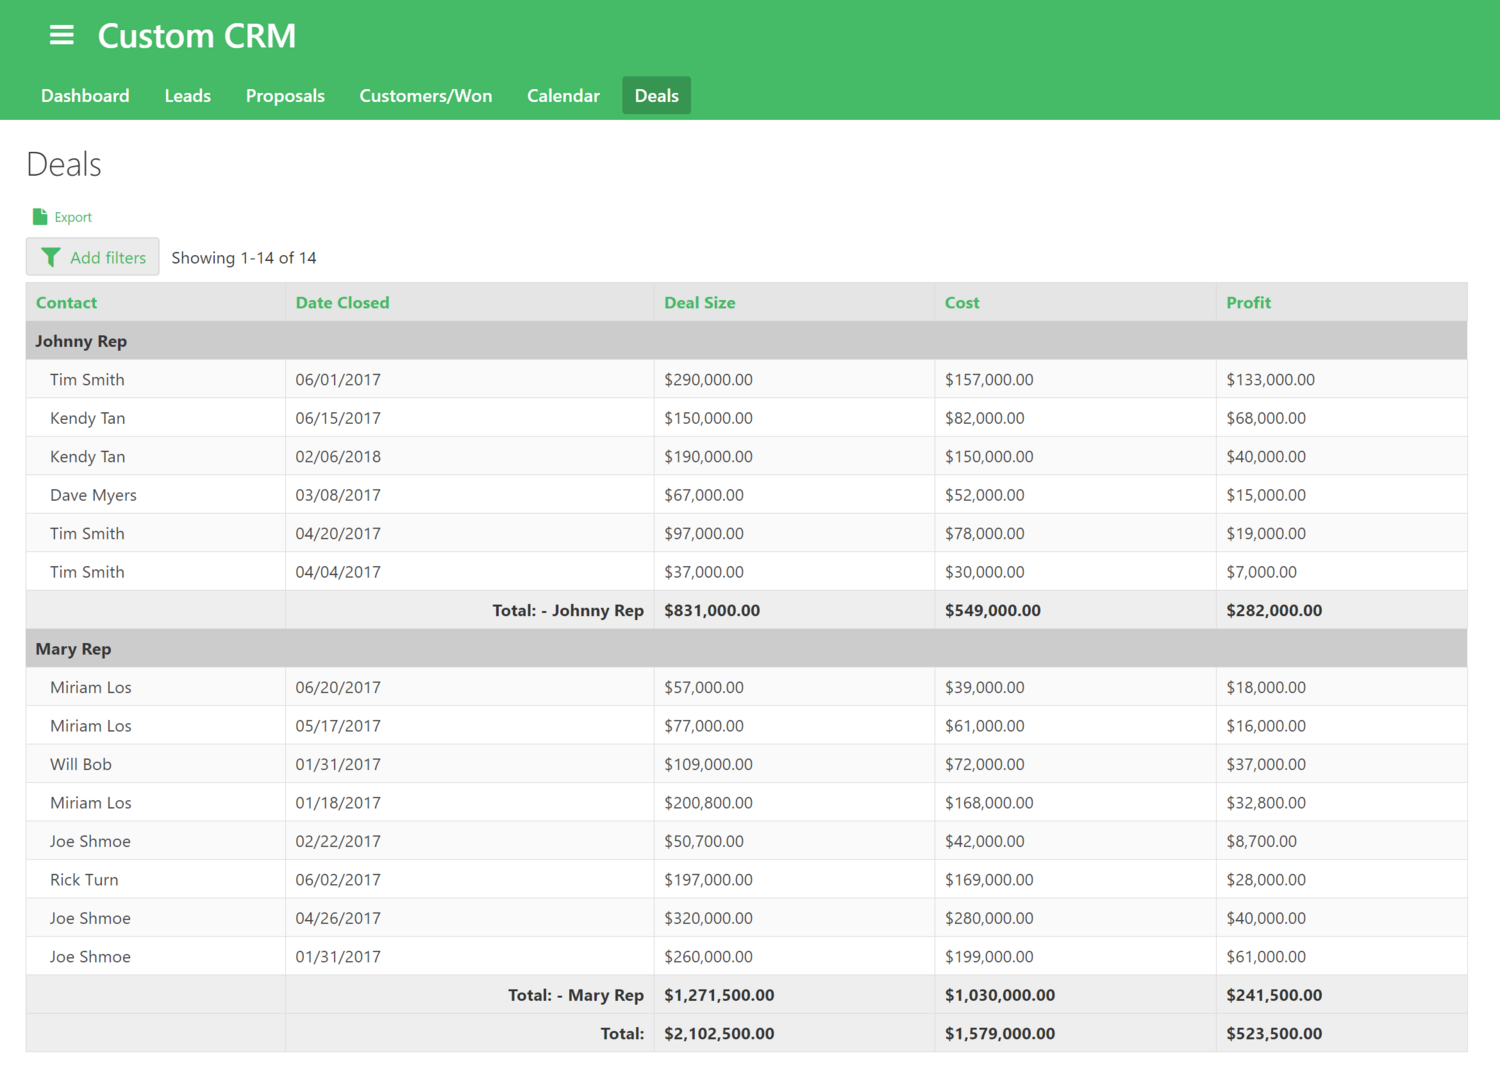Collapse the Johnny Rep group

81,341
